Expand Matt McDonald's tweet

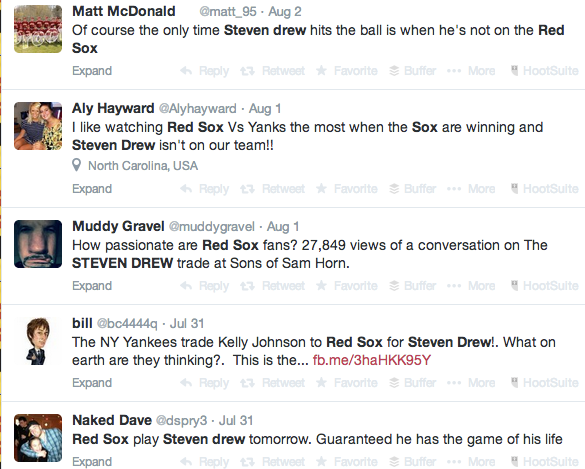[92, 71]
